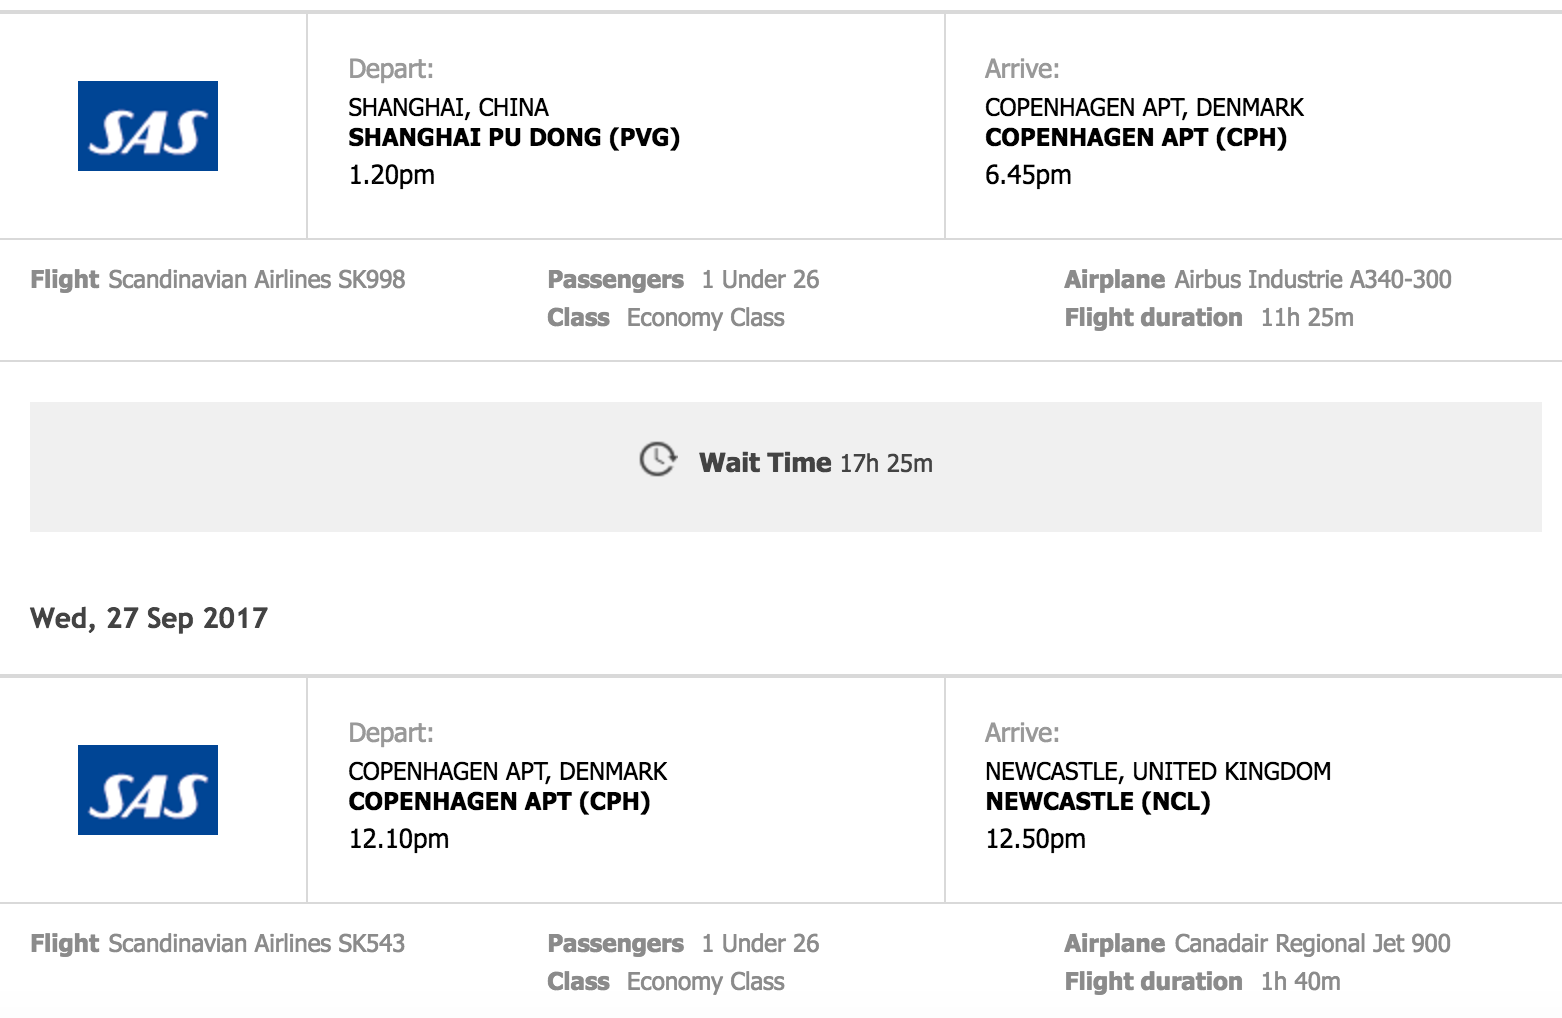This screenshot has height=1018, width=1562.
Task: Click the clock icon next to Wait Time
Action: click(x=658, y=459)
